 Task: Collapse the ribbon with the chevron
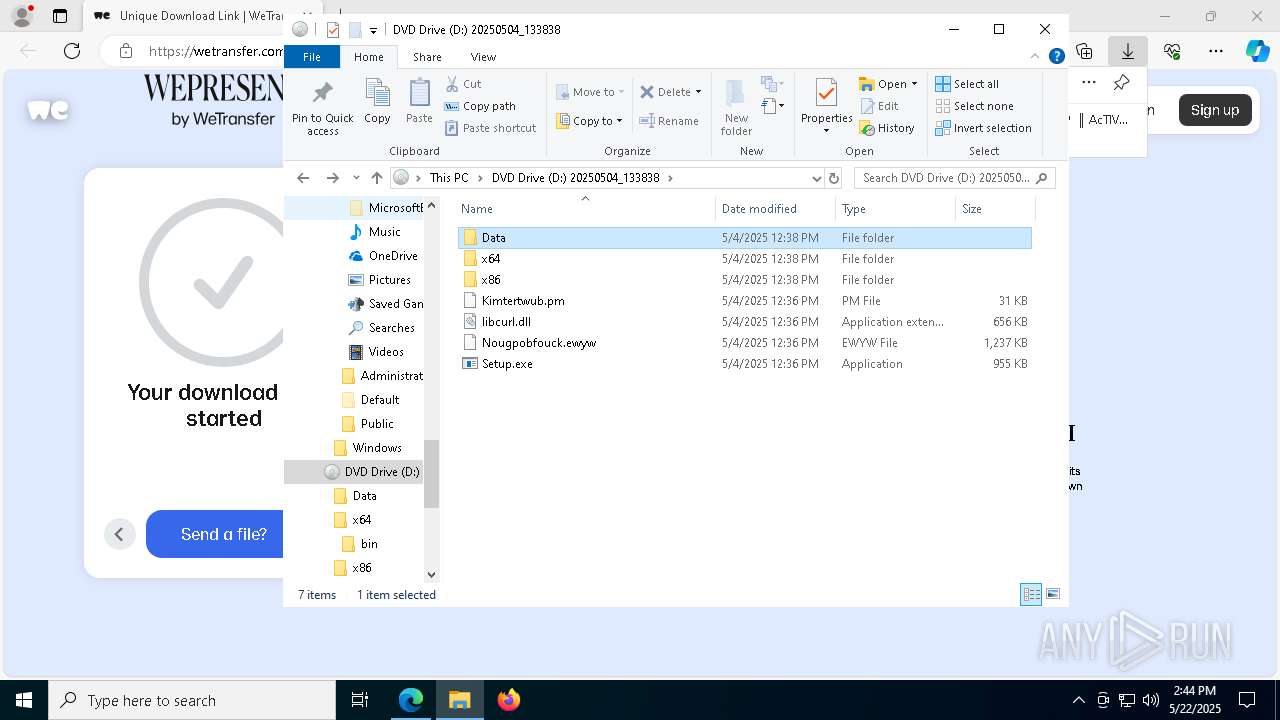tap(1035, 57)
